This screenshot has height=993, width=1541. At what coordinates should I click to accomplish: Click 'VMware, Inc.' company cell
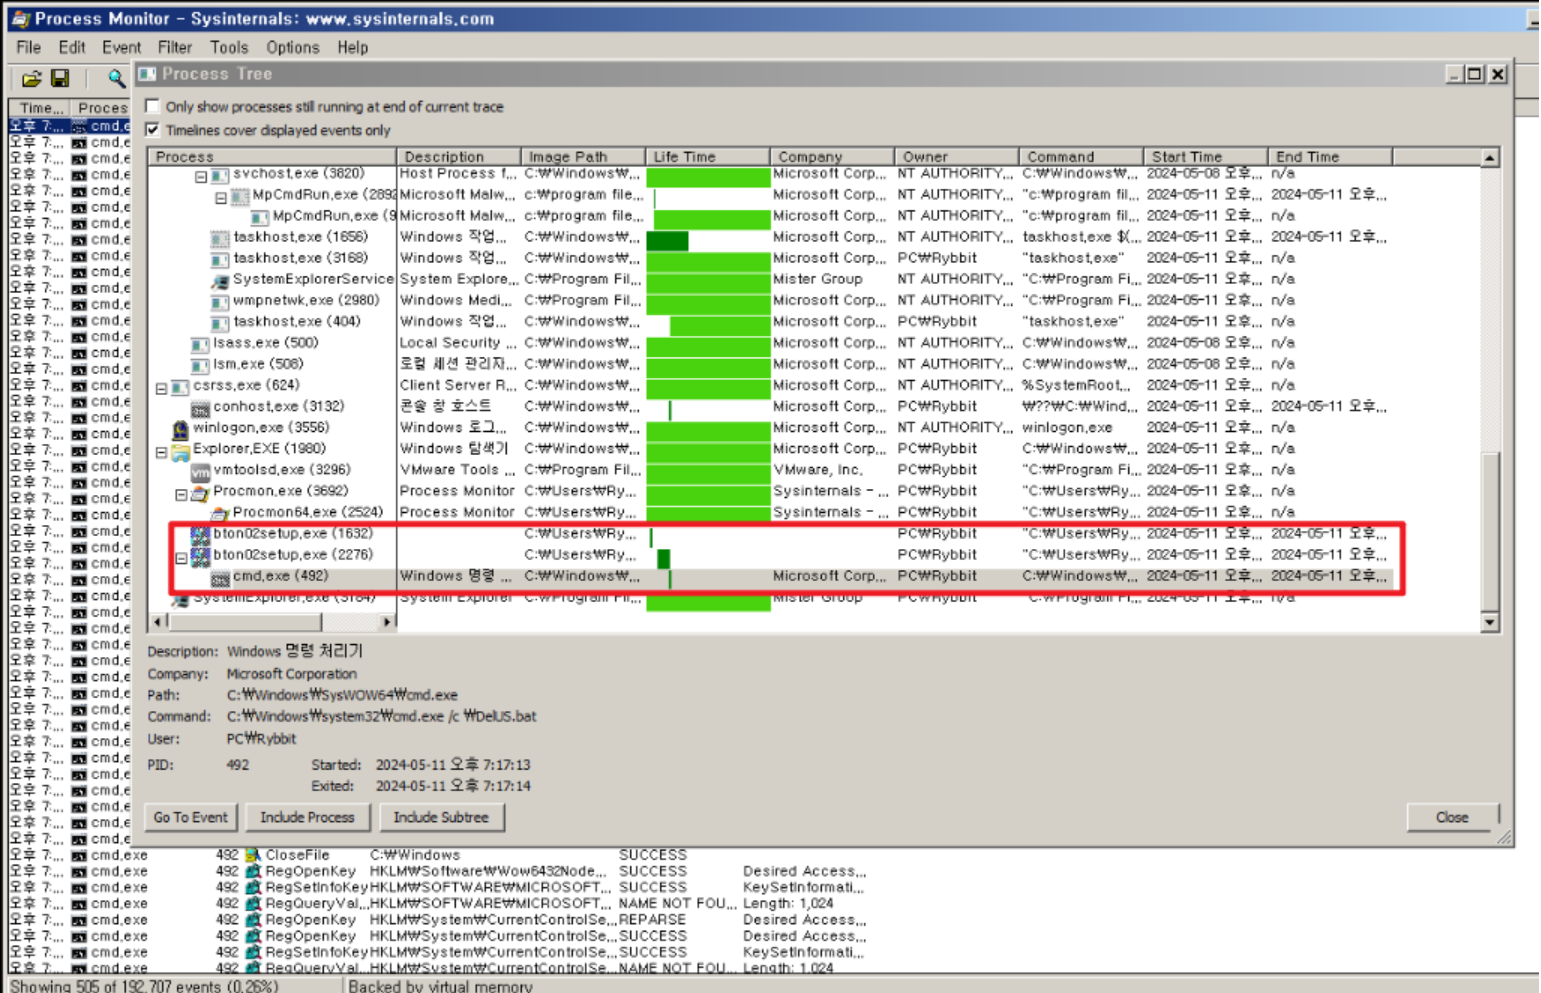tap(817, 471)
